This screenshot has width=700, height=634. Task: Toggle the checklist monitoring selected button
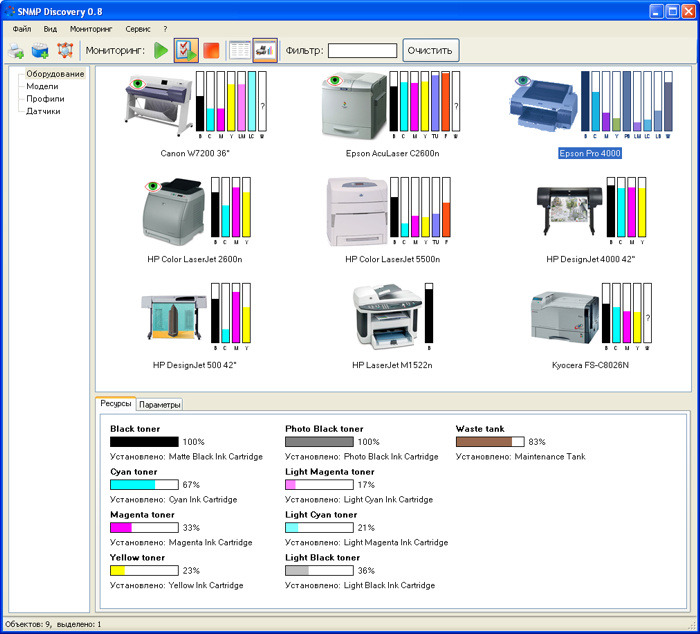(x=186, y=50)
